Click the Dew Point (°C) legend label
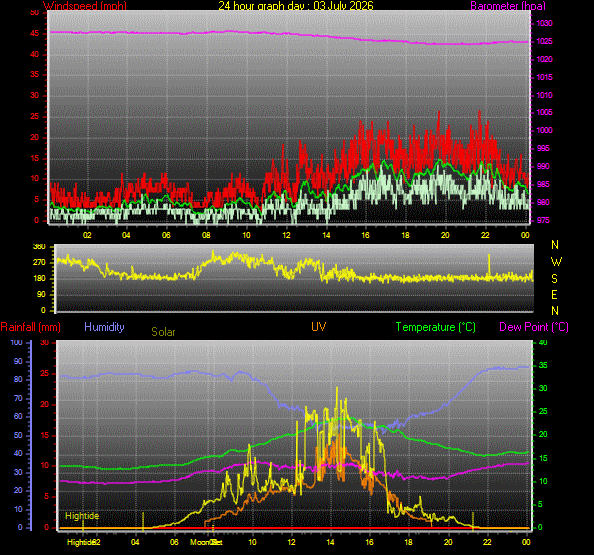The width and height of the screenshot is (594, 555). (x=534, y=327)
